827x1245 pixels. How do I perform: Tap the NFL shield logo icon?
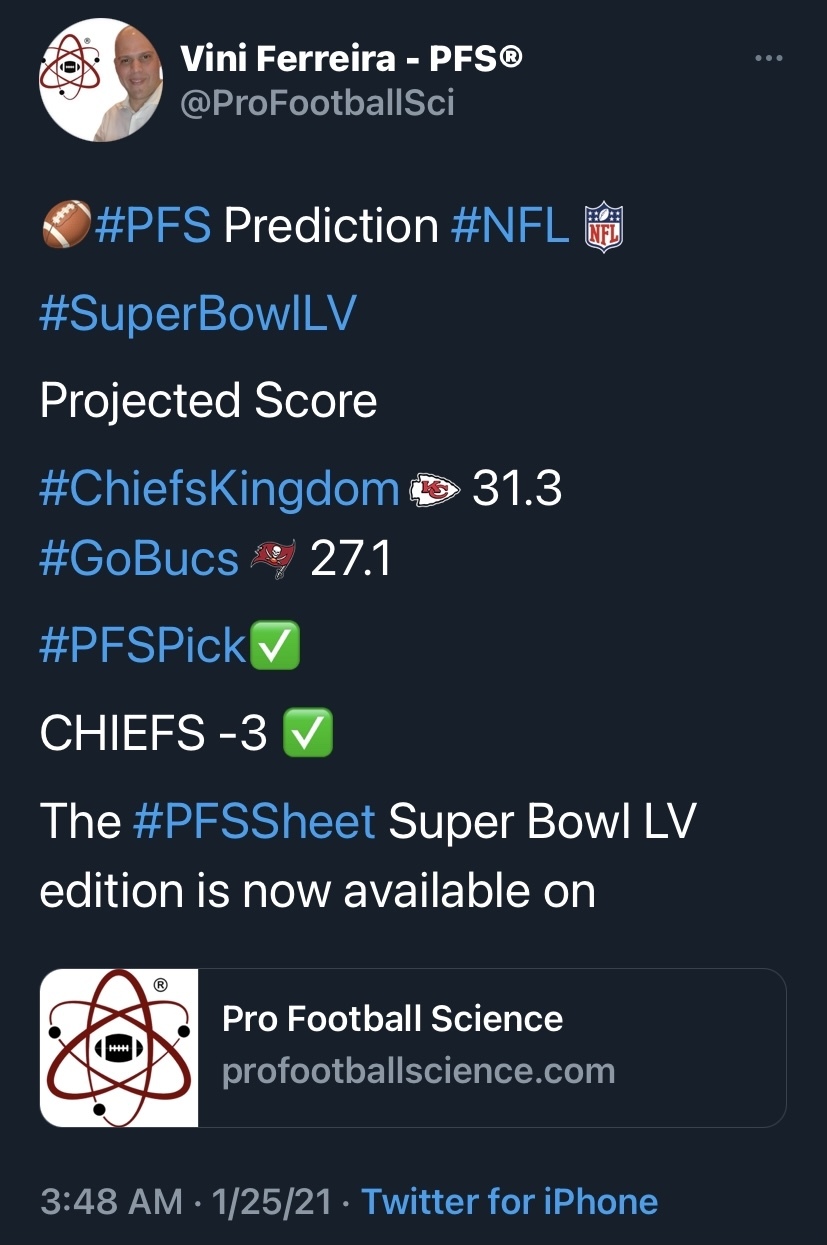click(x=603, y=226)
